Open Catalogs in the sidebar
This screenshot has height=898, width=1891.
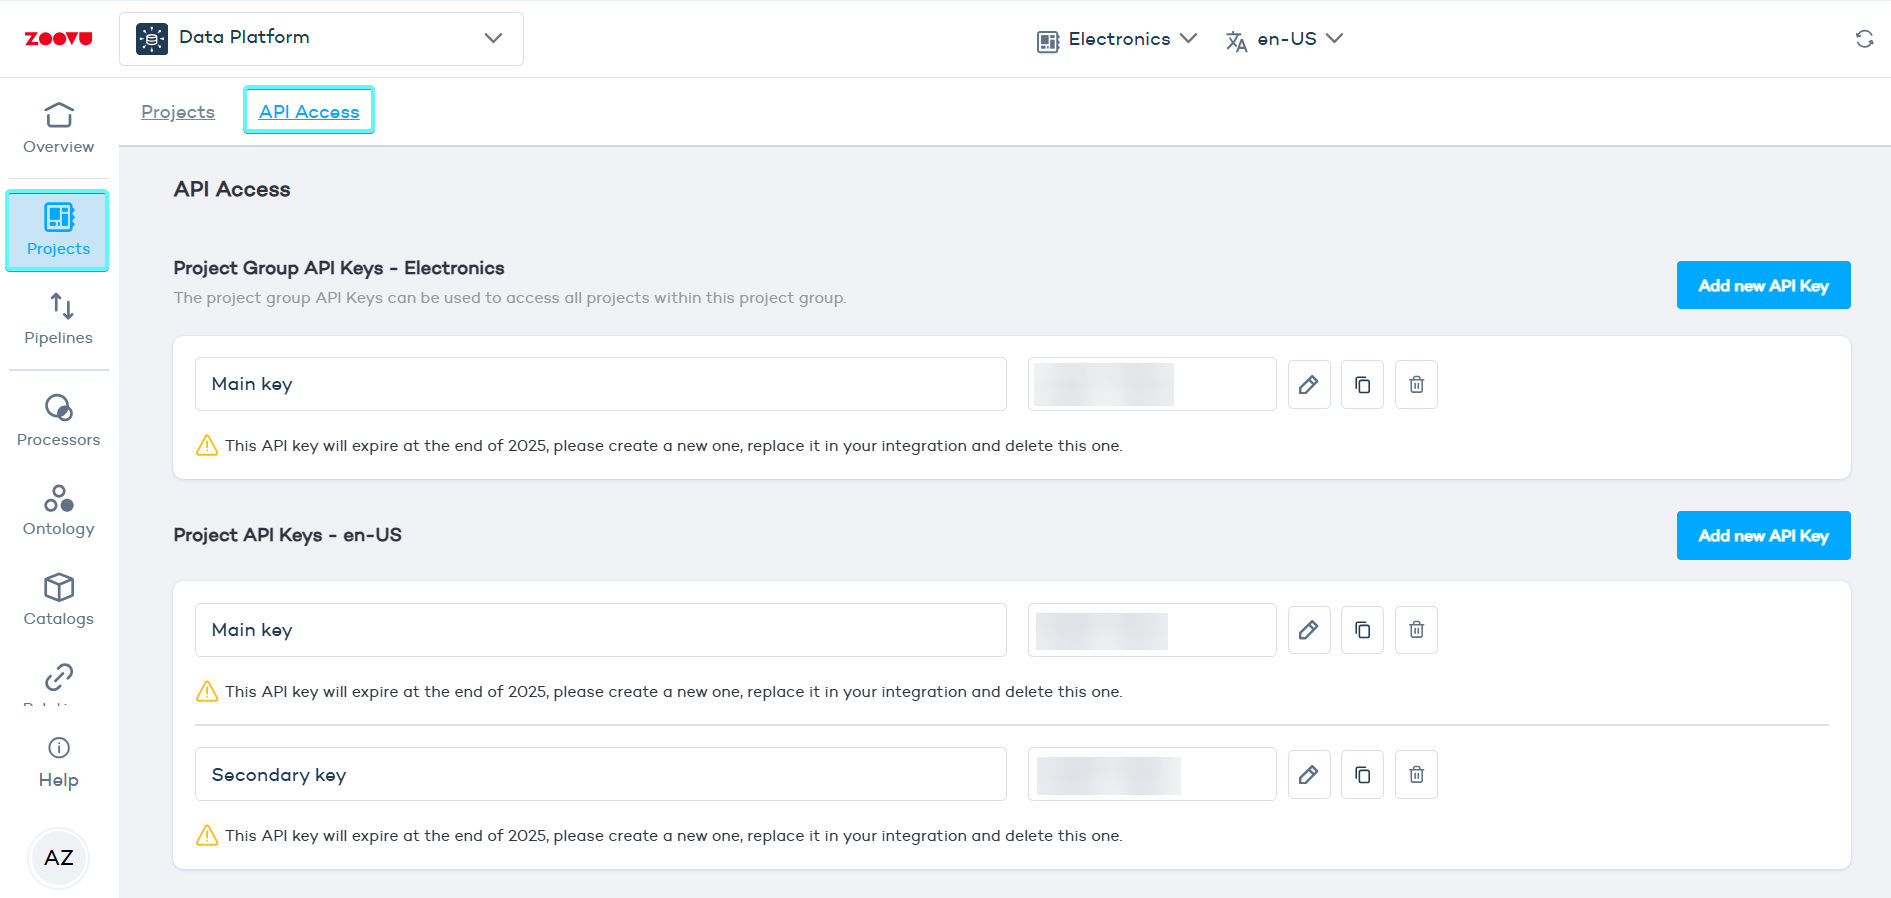(59, 600)
